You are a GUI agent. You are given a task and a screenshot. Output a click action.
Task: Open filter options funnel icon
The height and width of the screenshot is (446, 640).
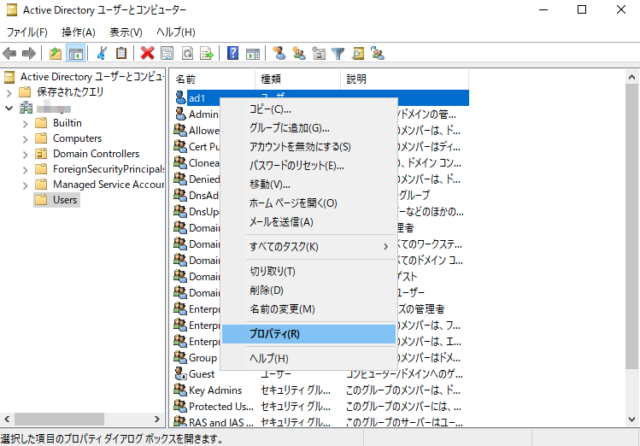point(338,53)
